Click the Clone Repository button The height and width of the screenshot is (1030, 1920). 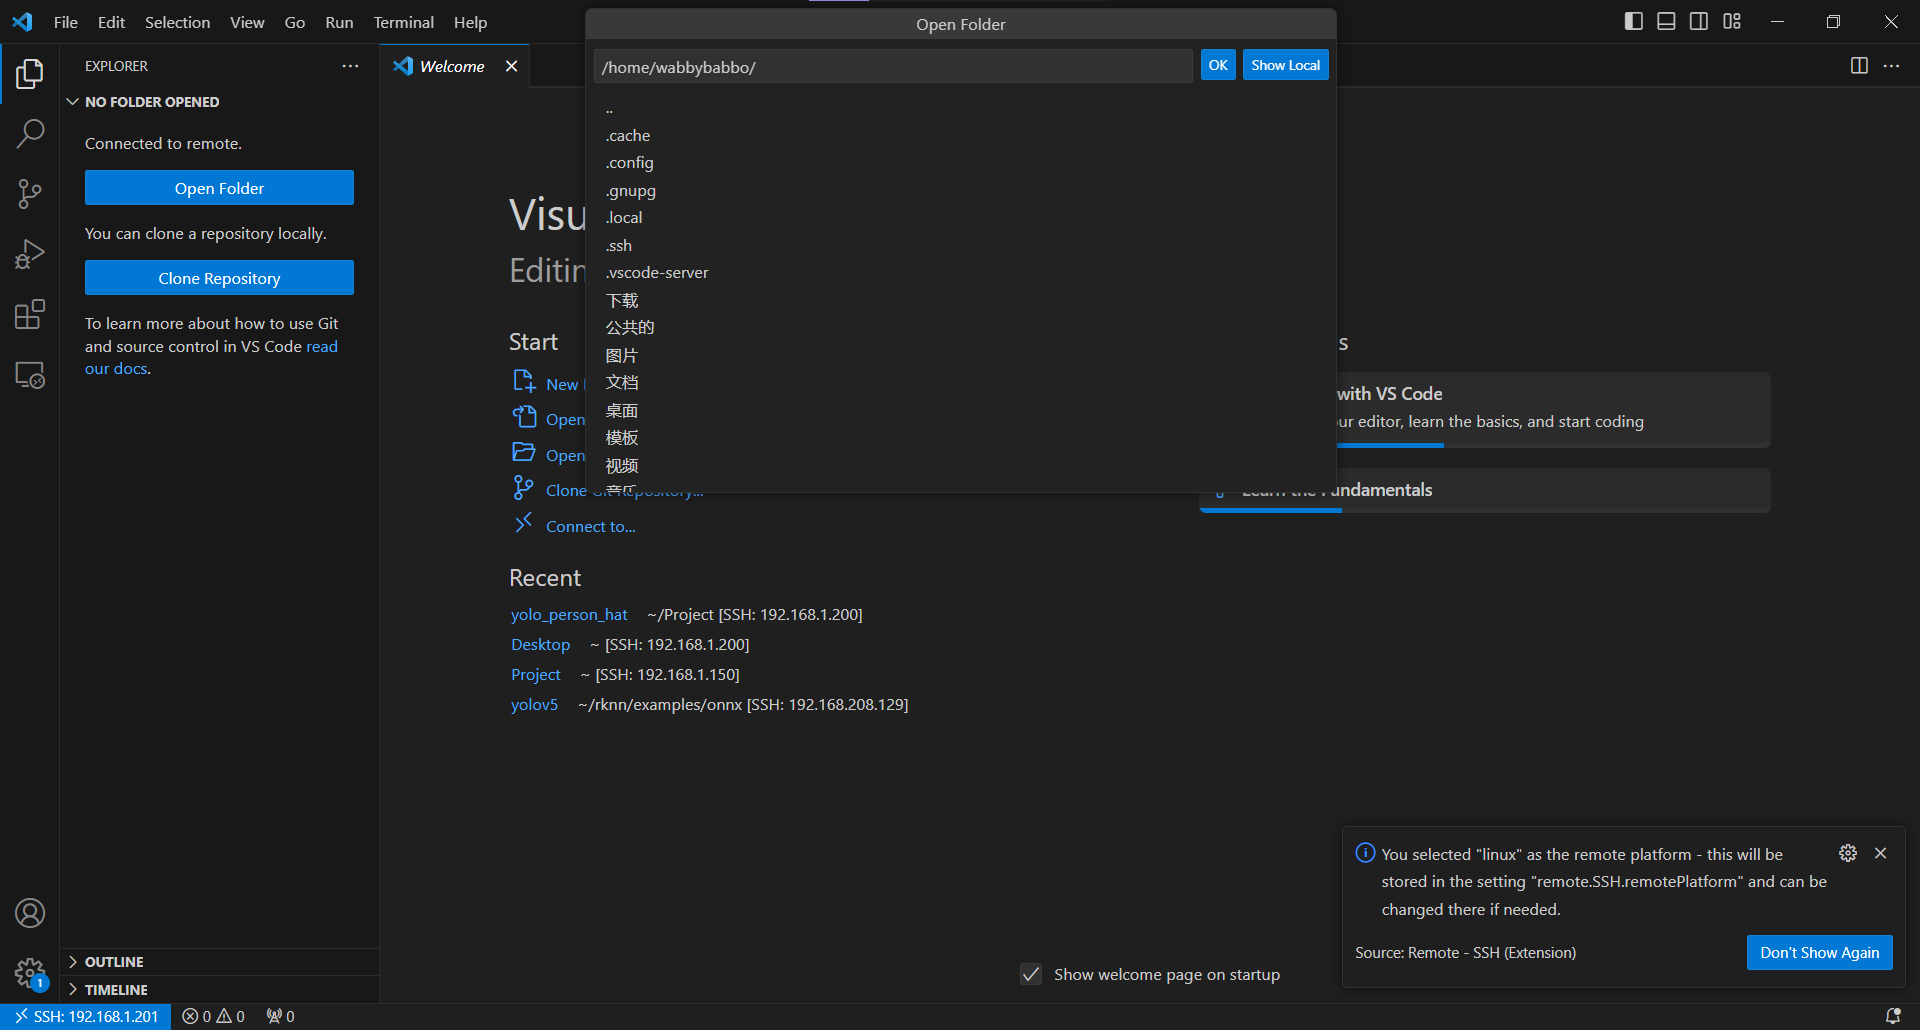219,278
